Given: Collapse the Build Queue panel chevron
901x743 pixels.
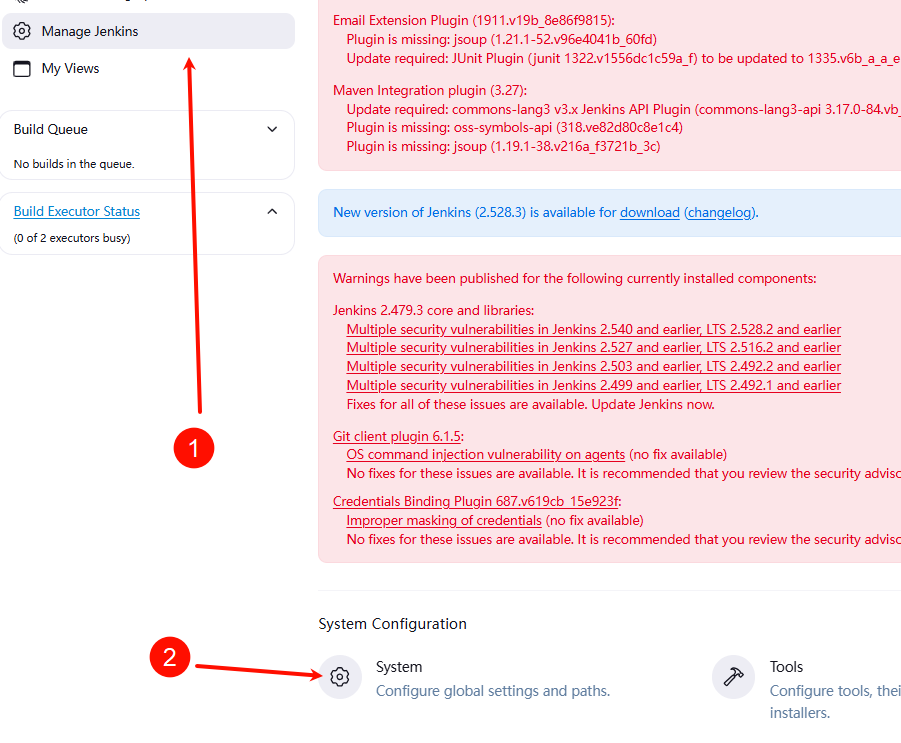Looking at the screenshot, I should click(x=272, y=129).
